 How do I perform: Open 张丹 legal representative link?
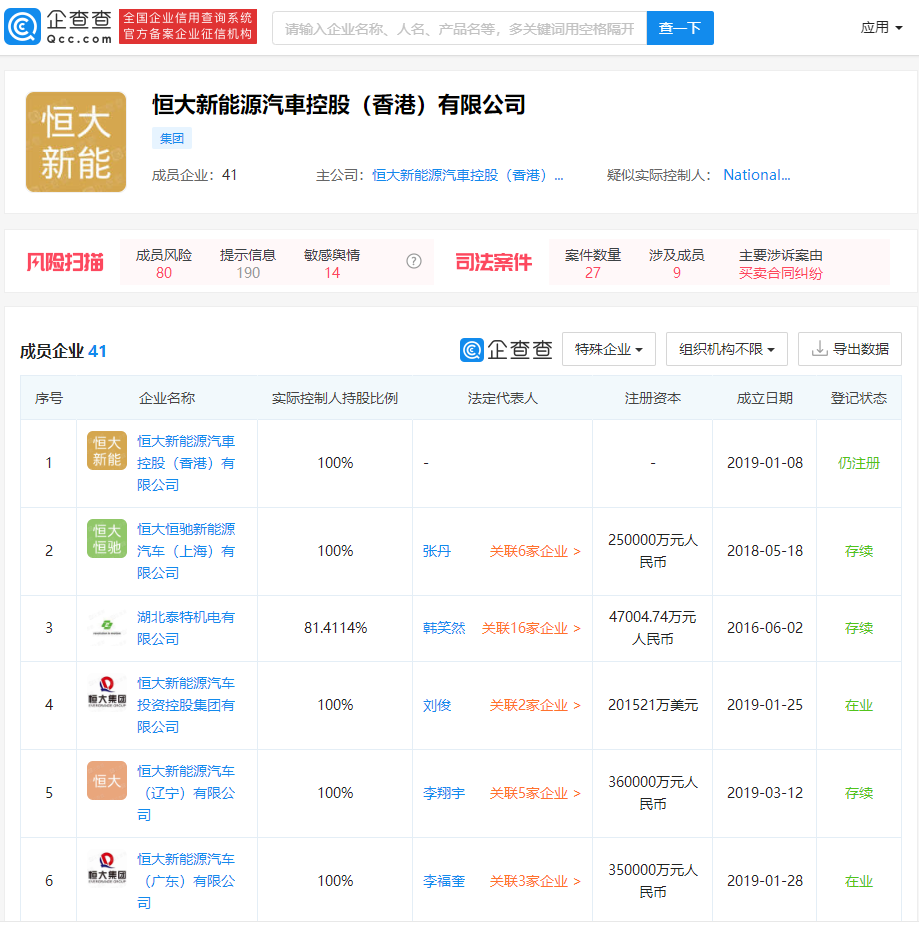[437, 551]
